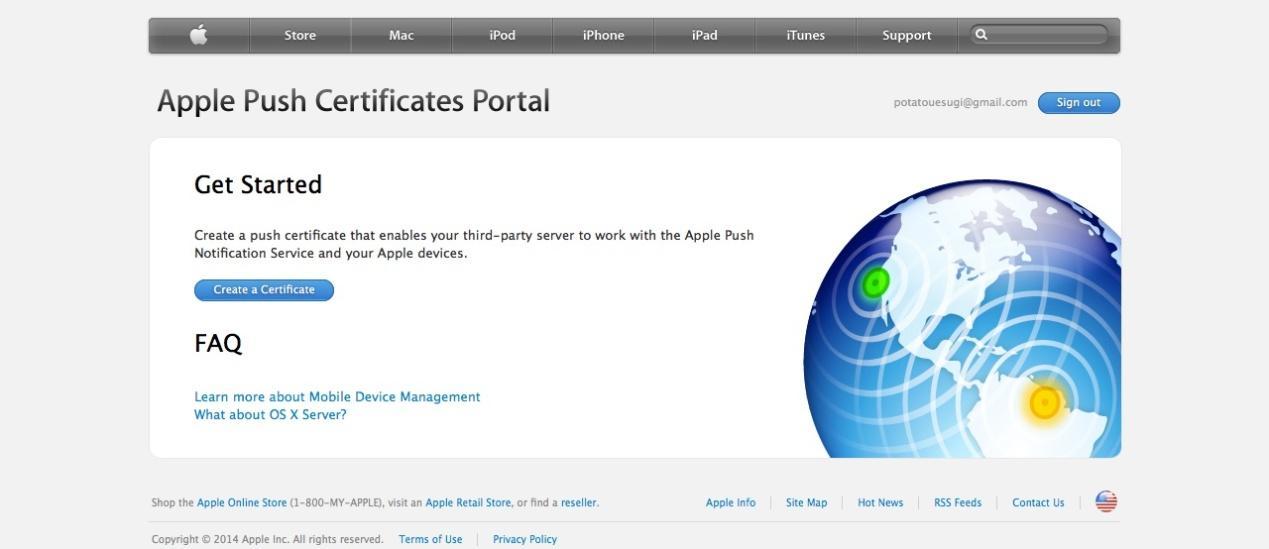Click inside the search field

point(1040,35)
